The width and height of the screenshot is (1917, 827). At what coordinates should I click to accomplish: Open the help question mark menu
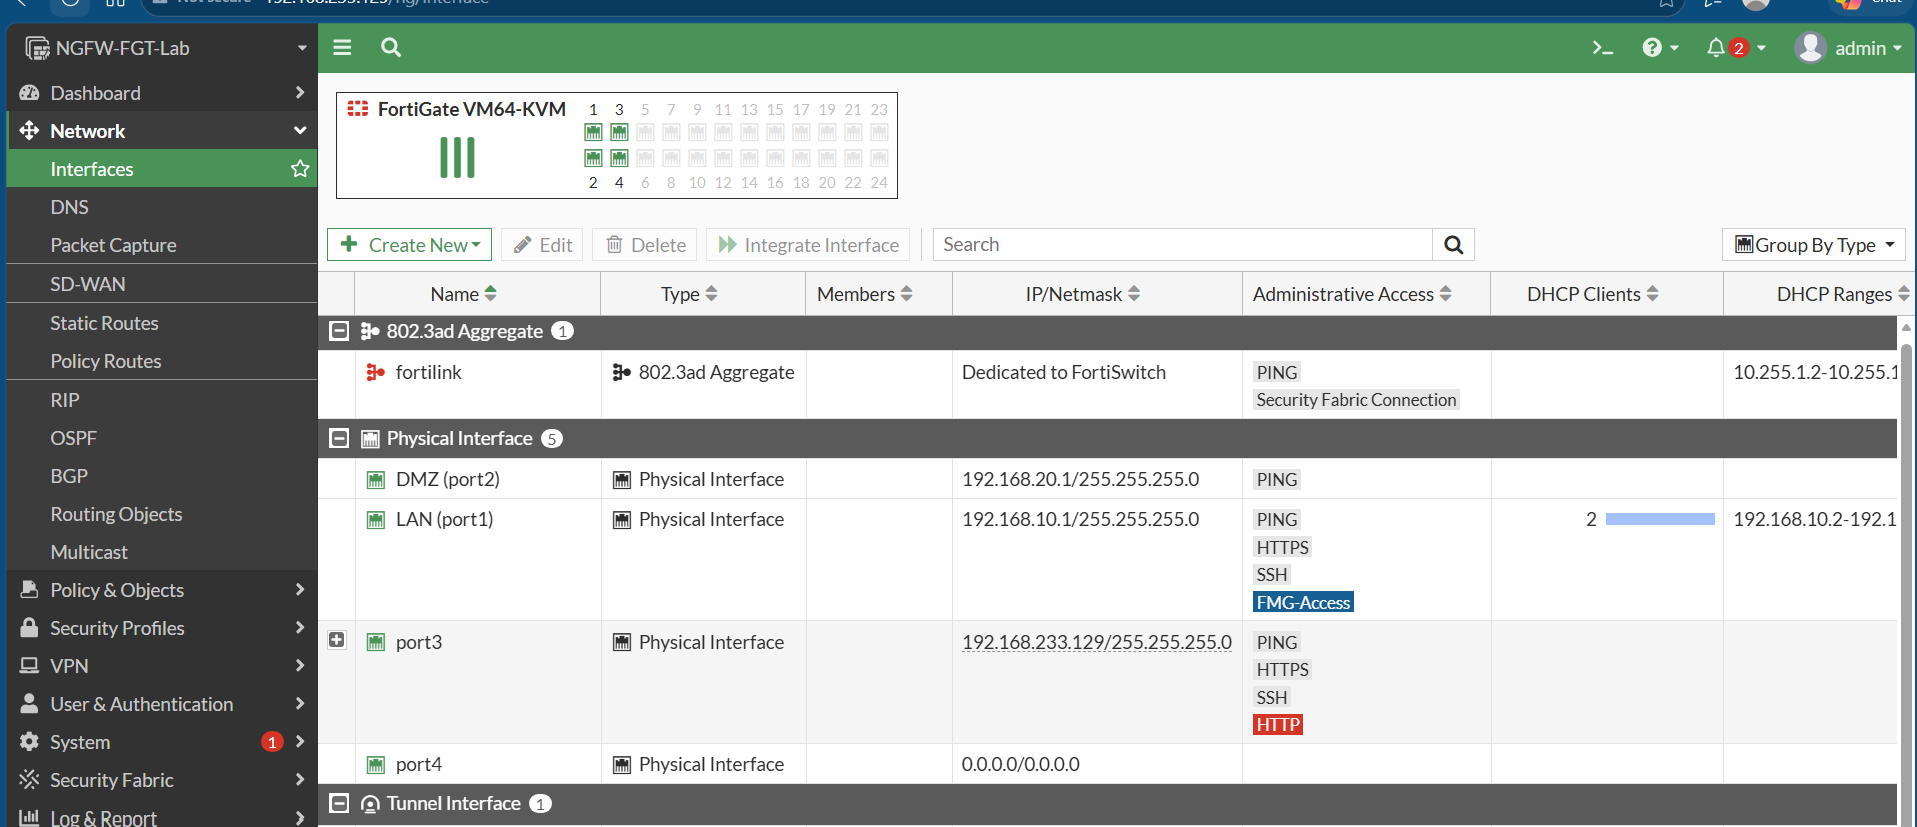coord(1660,48)
